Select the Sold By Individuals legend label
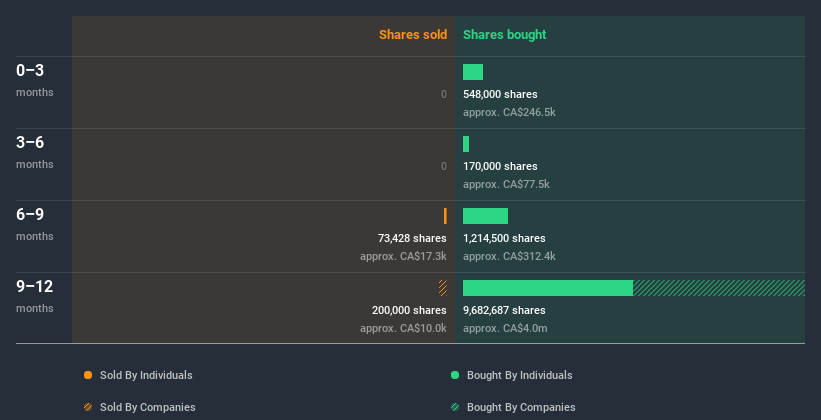 tap(146, 375)
